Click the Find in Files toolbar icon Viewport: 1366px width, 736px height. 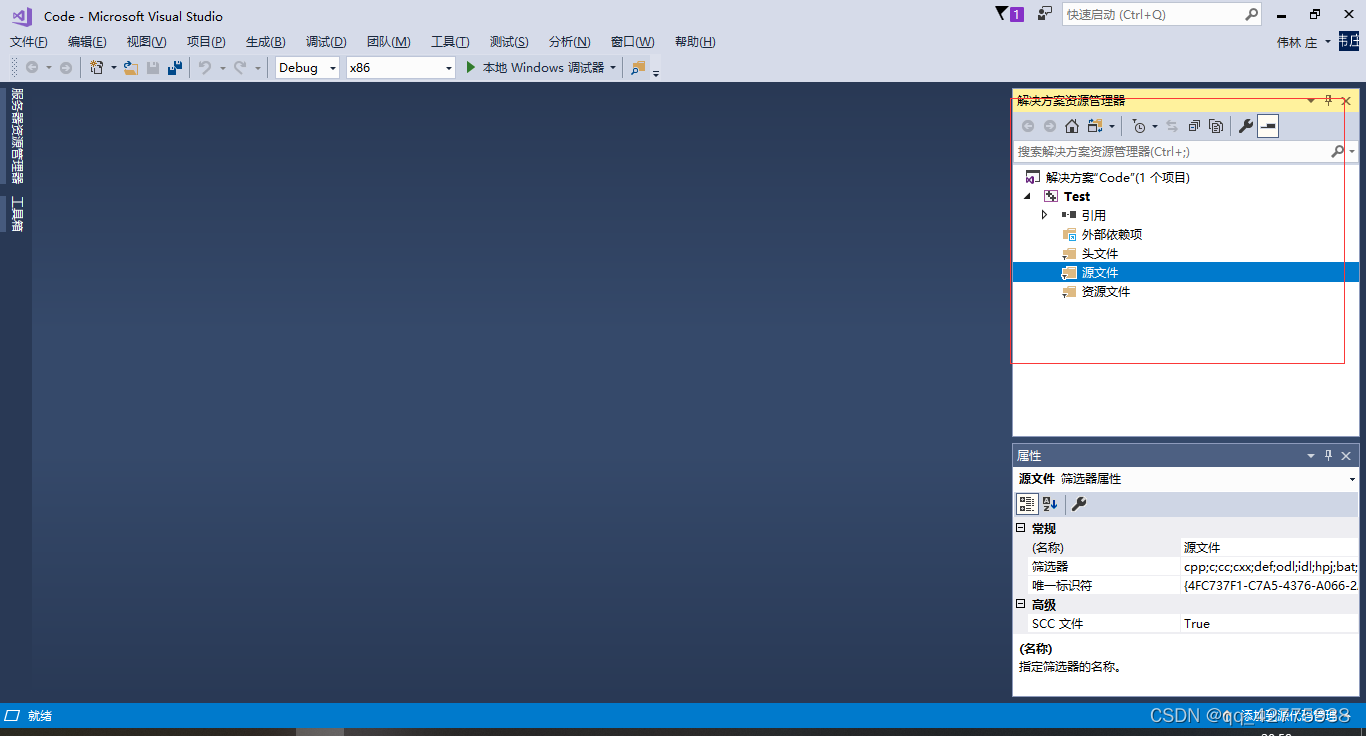coord(638,68)
